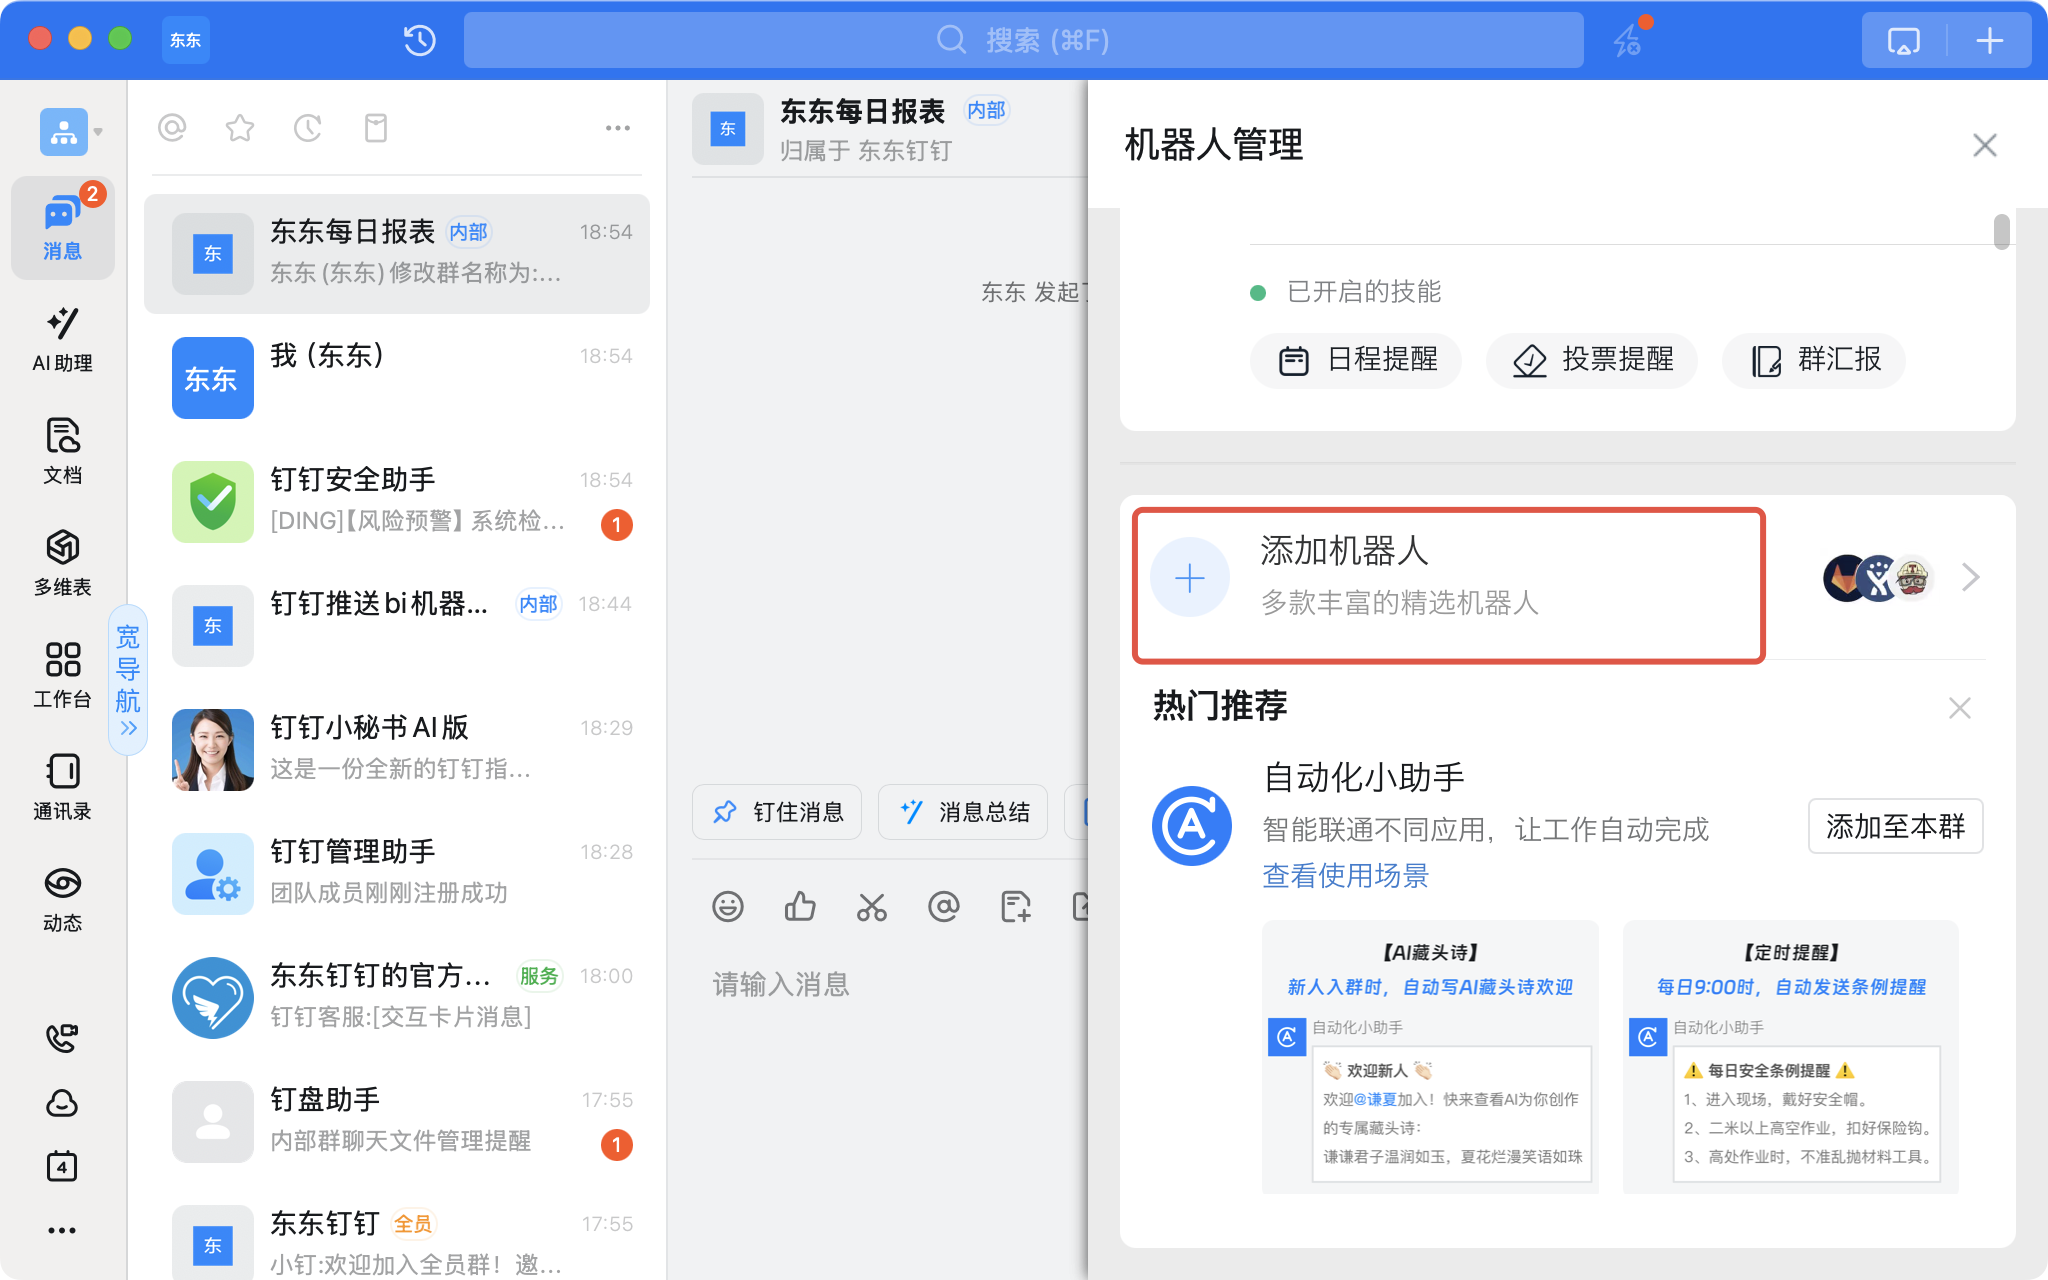Open 查看使用场景 link
2048x1280 pixels.
coord(1345,876)
